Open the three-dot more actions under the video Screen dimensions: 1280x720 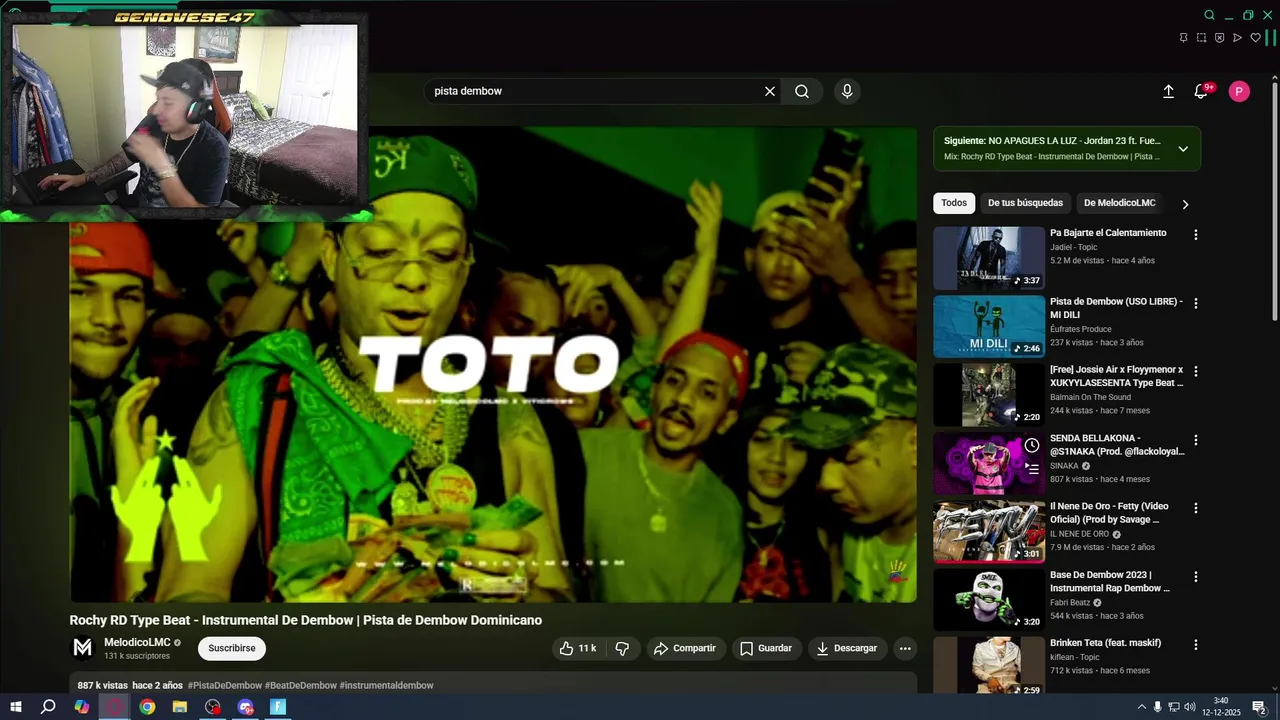(x=905, y=648)
